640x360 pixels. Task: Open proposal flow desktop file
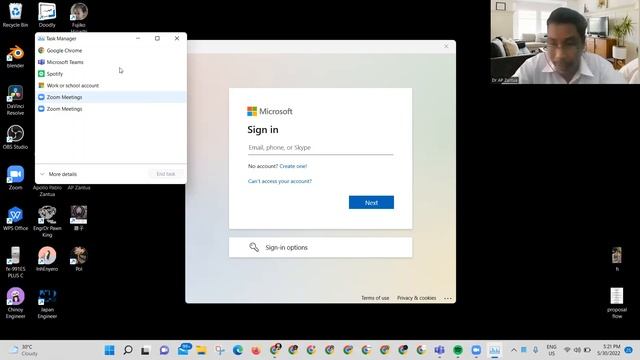tap(617, 303)
